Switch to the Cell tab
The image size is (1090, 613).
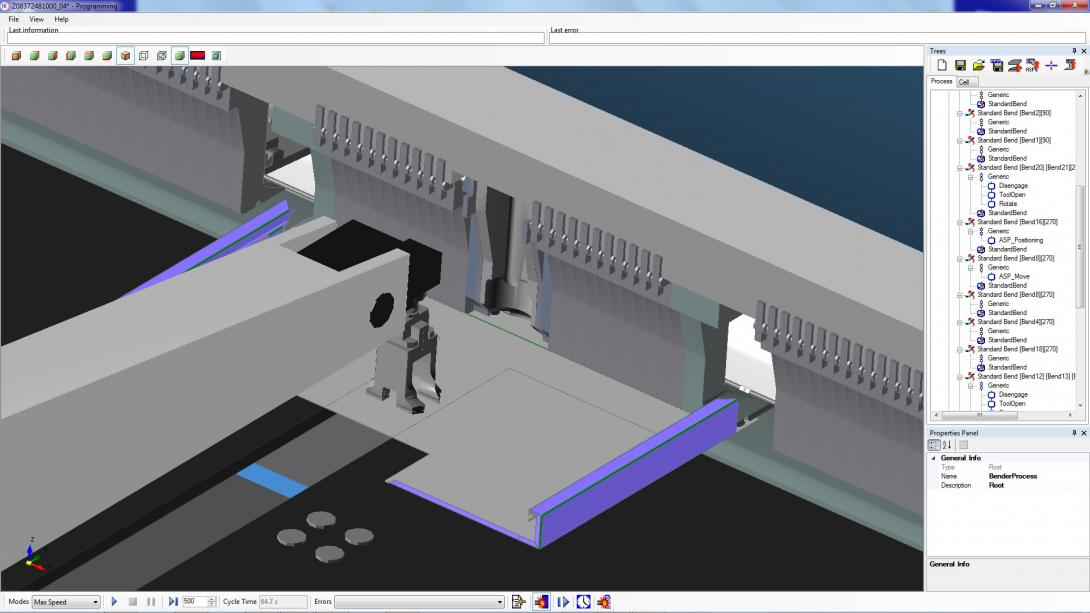(965, 82)
